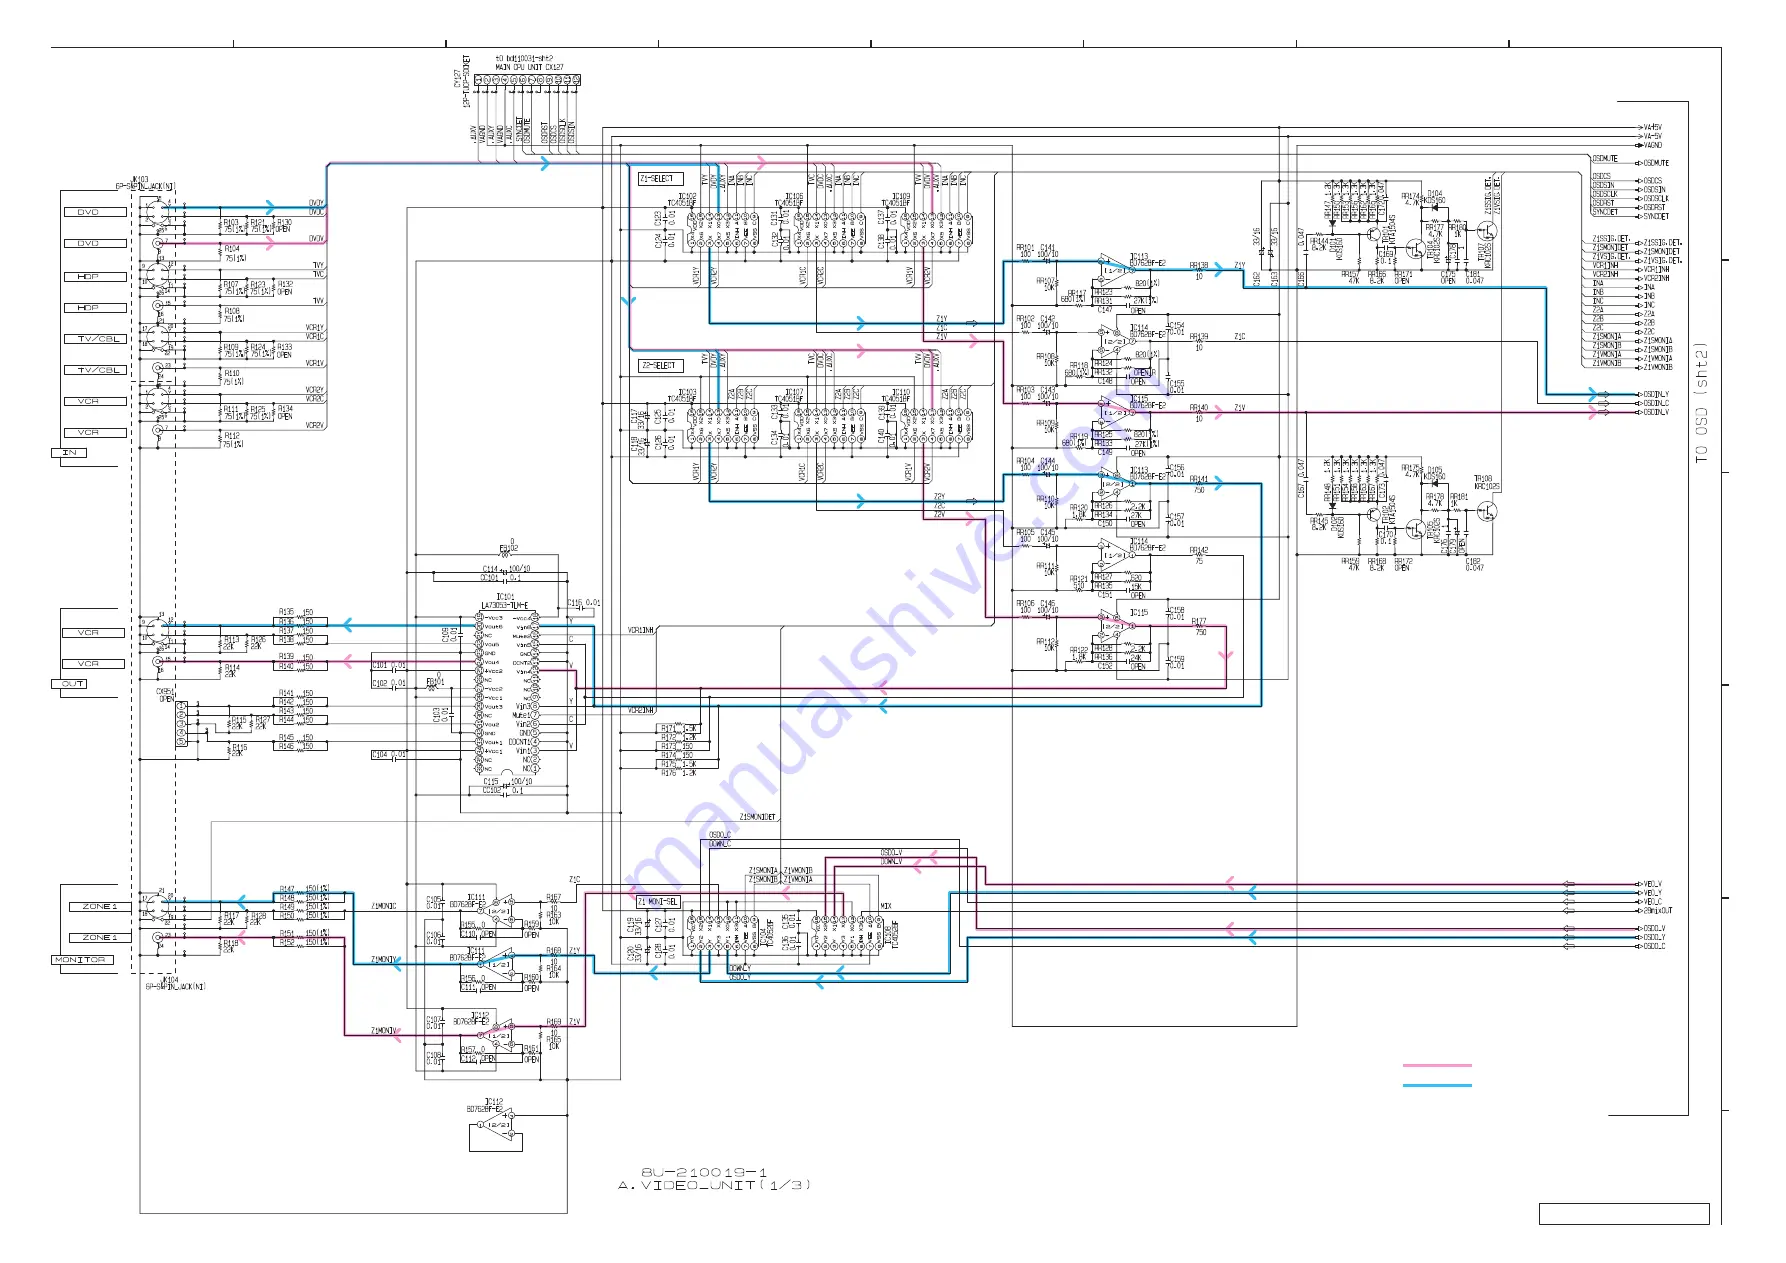Click the "LA73053-TLM-E" IC101 part label
The width and height of the screenshot is (1786, 1263).
pyautogui.click(x=505, y=605)
